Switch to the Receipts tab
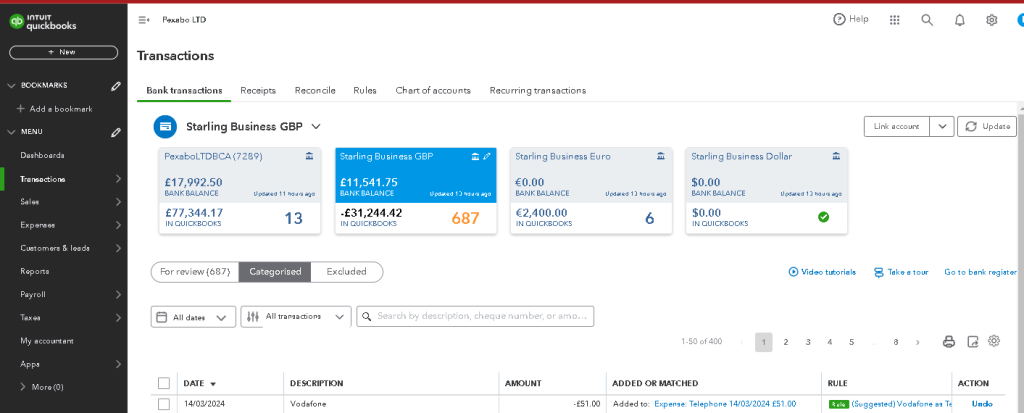The width and height of the screenshot is (1024, 413). (x=258, y=90)
